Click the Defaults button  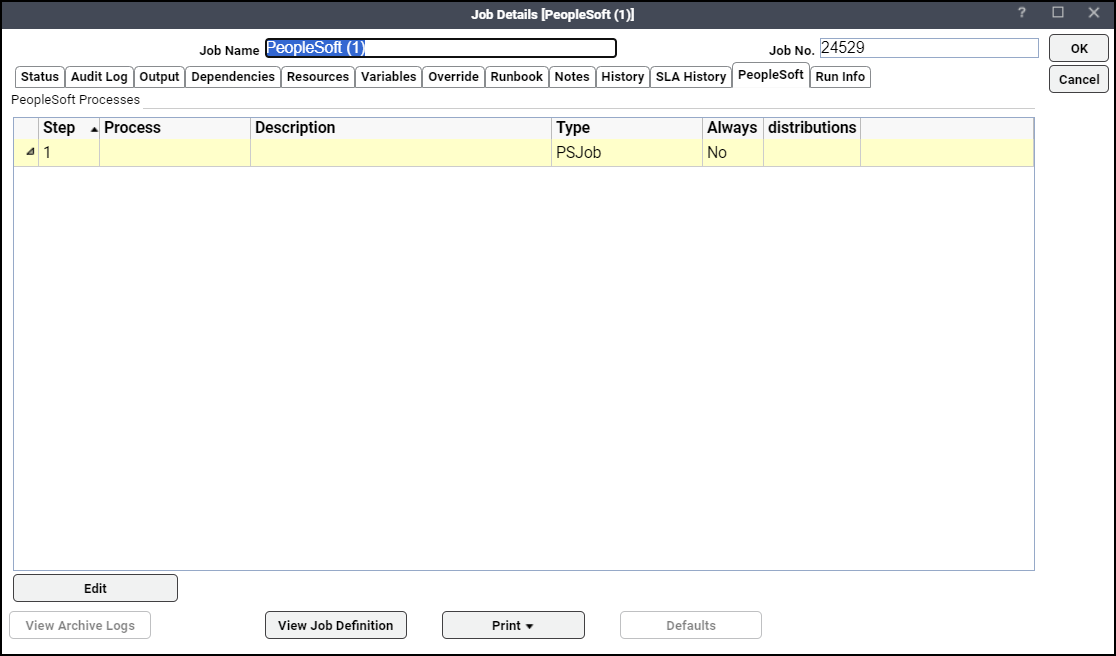(x=691, y=625)
